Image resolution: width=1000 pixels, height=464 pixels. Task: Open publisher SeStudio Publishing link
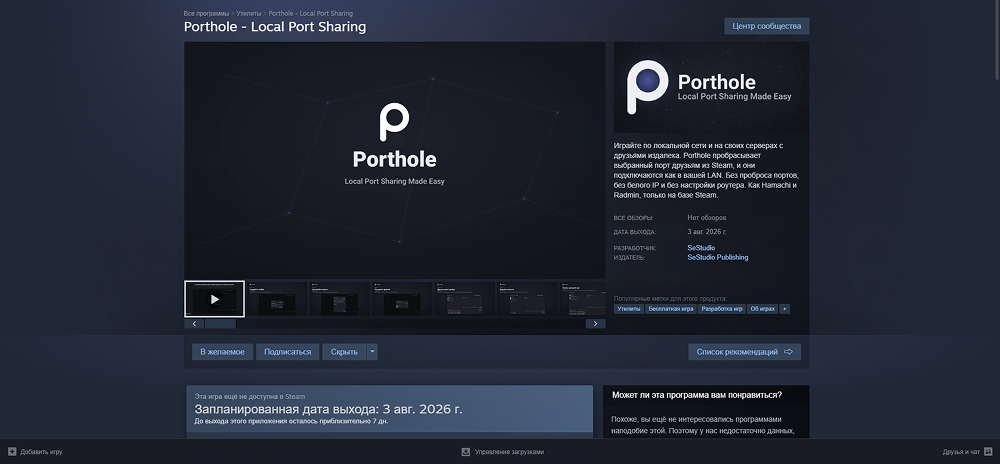click(x=717, y=257)
